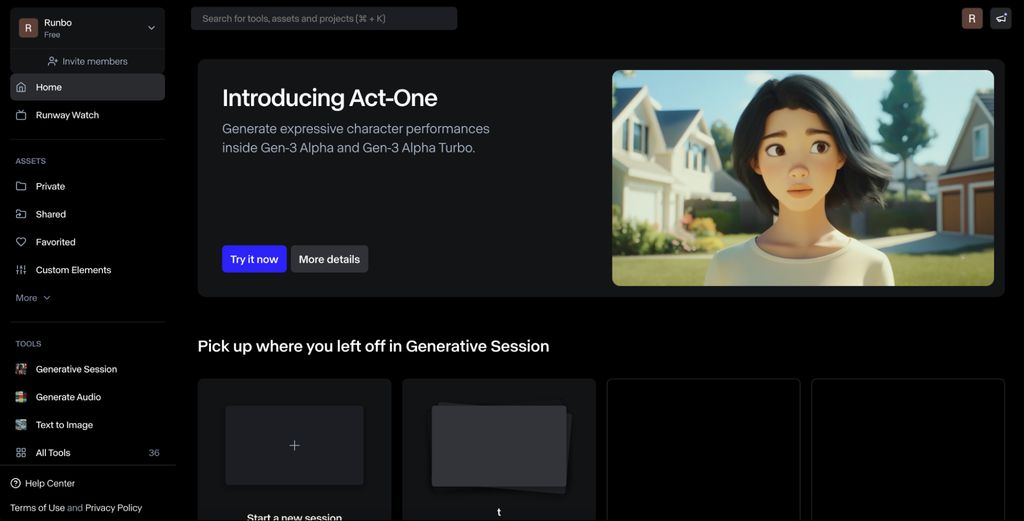Click the Text to Image tool icon
The height and width of the screenshot is (521, 1024).
21,425
